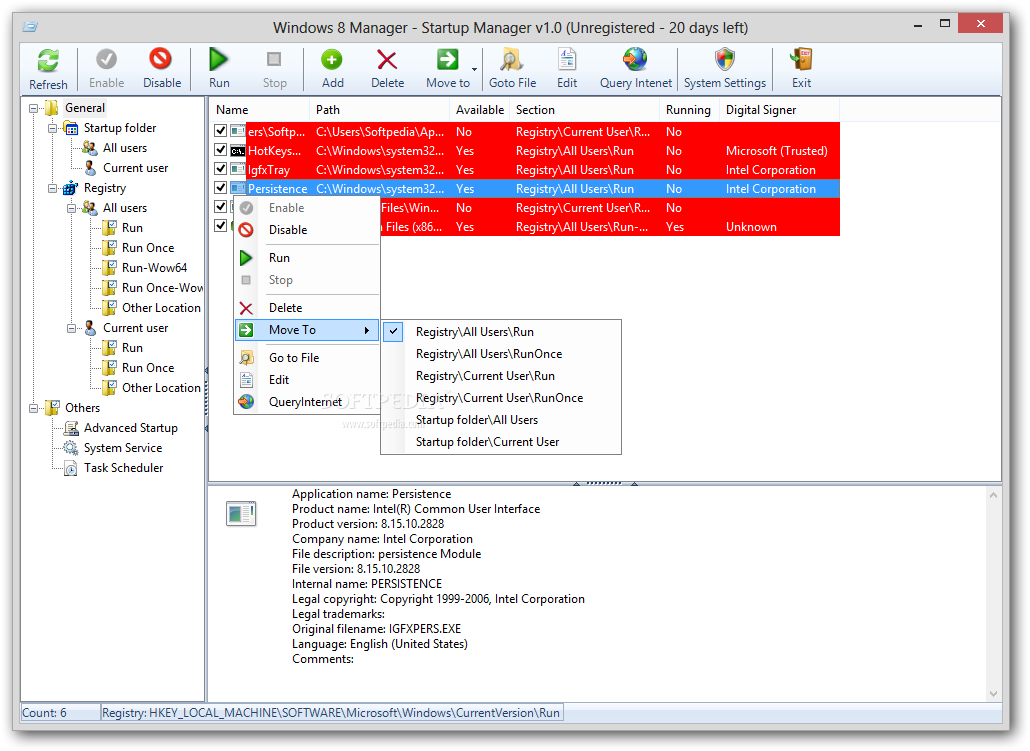This screenshot has height=751, width=1030.
Task: Collapse the General tree node
Action: point(34,108)
